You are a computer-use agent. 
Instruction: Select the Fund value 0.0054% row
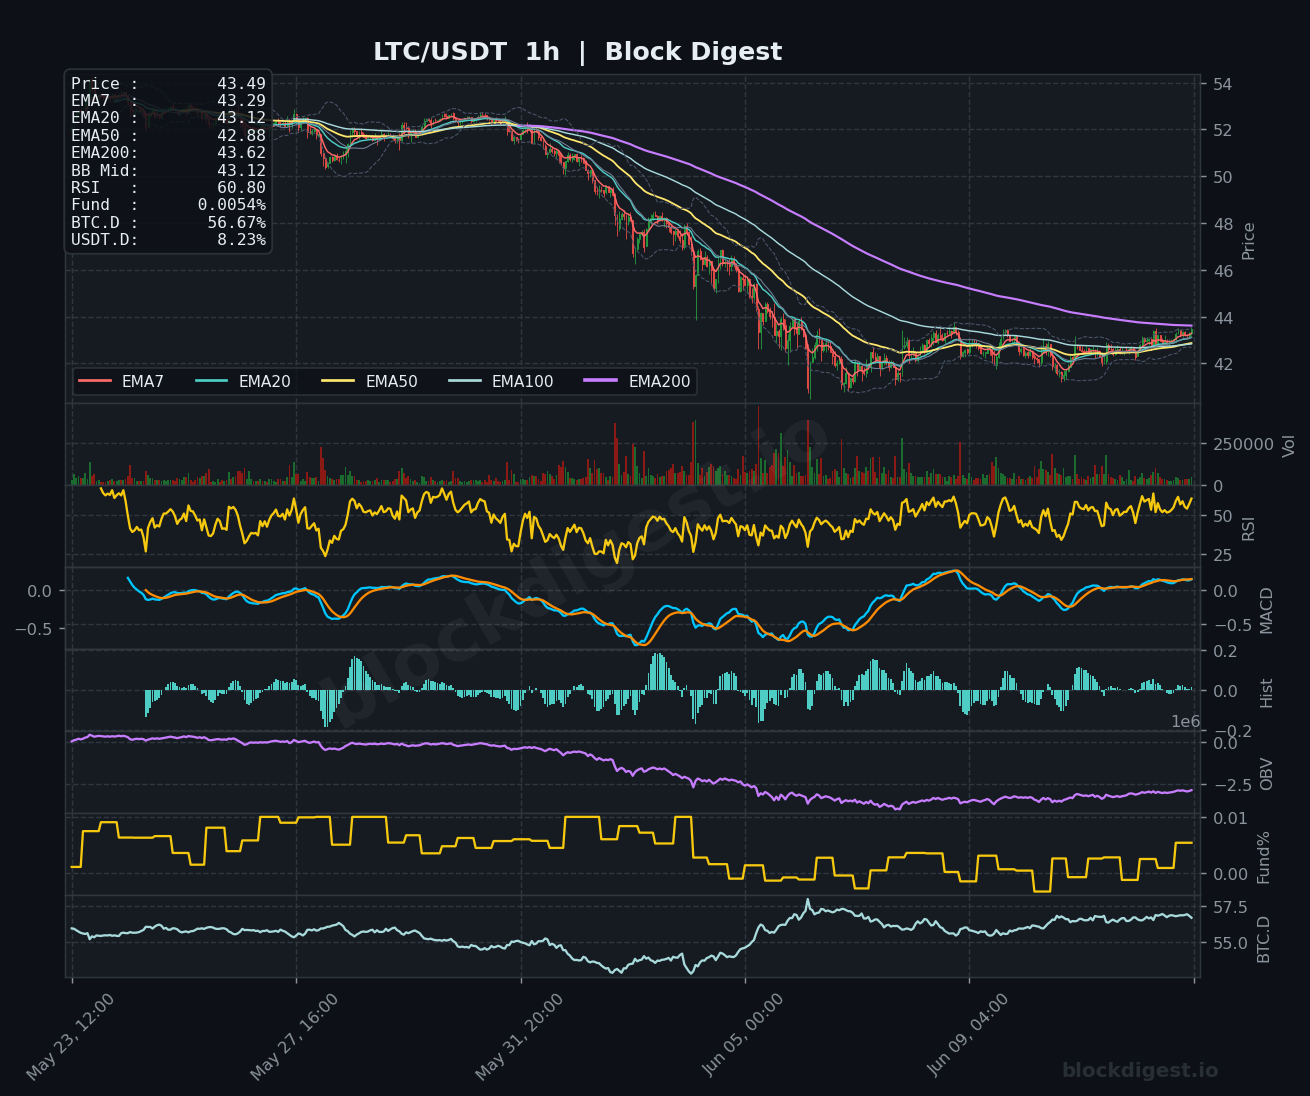coord(168,205)
